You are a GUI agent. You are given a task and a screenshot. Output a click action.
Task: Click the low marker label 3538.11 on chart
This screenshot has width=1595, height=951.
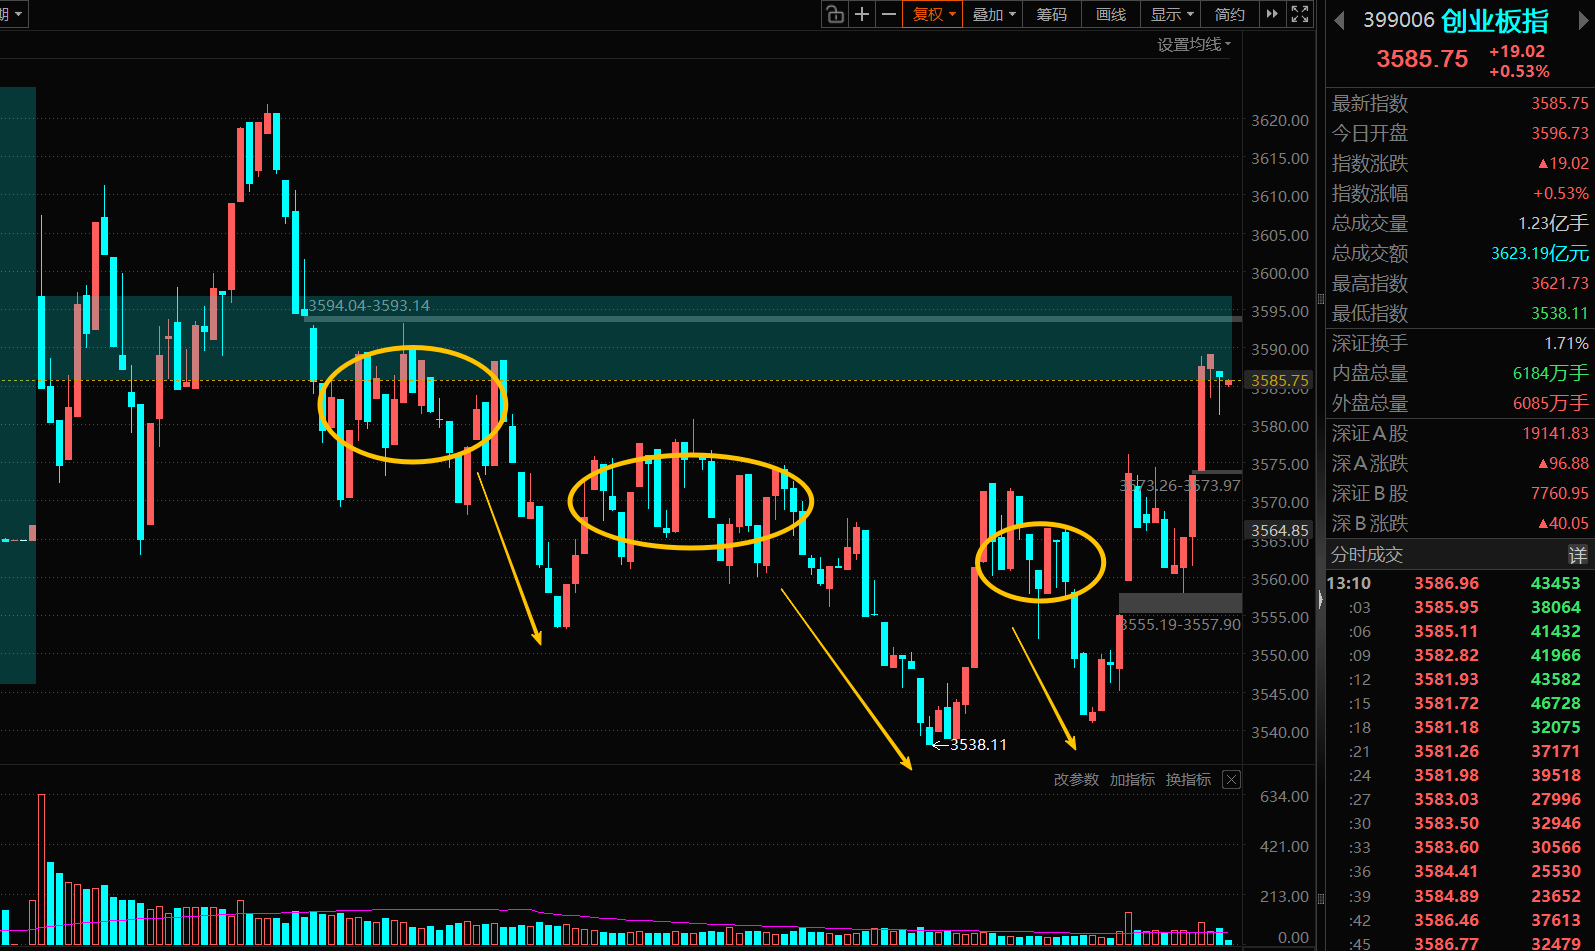click(978, 744)
